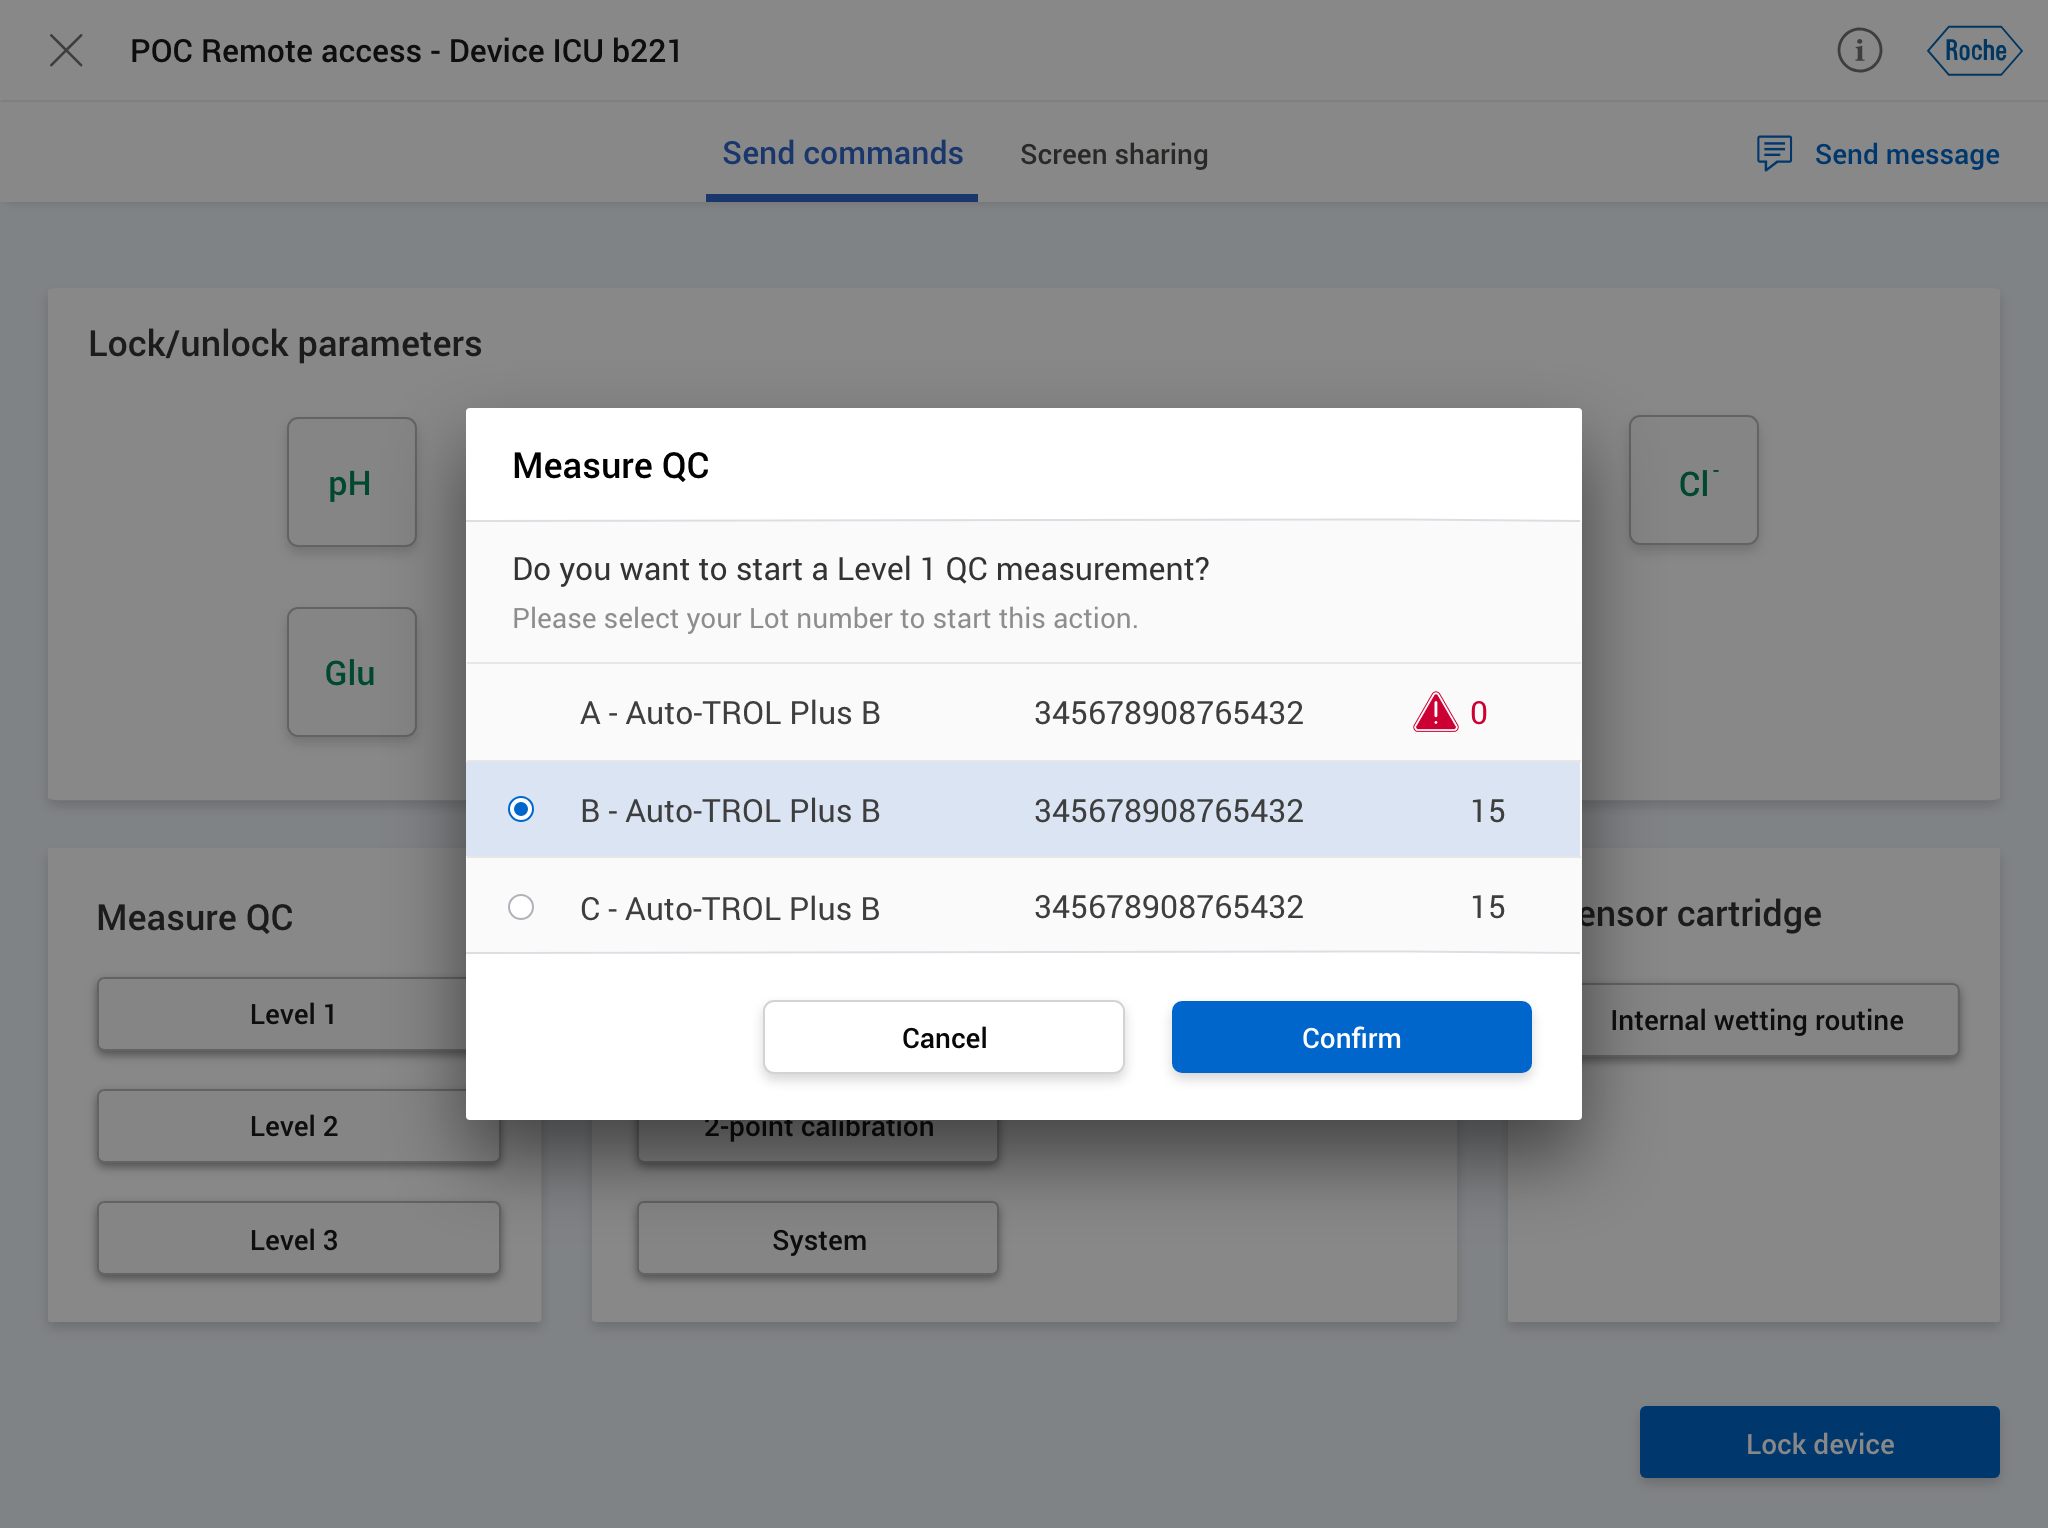Viewport: 2048px width, 1528px height.
Task: Select the A - Auto-TROL Plus B row
Action: pyautogui.click(x=730, y=713)
